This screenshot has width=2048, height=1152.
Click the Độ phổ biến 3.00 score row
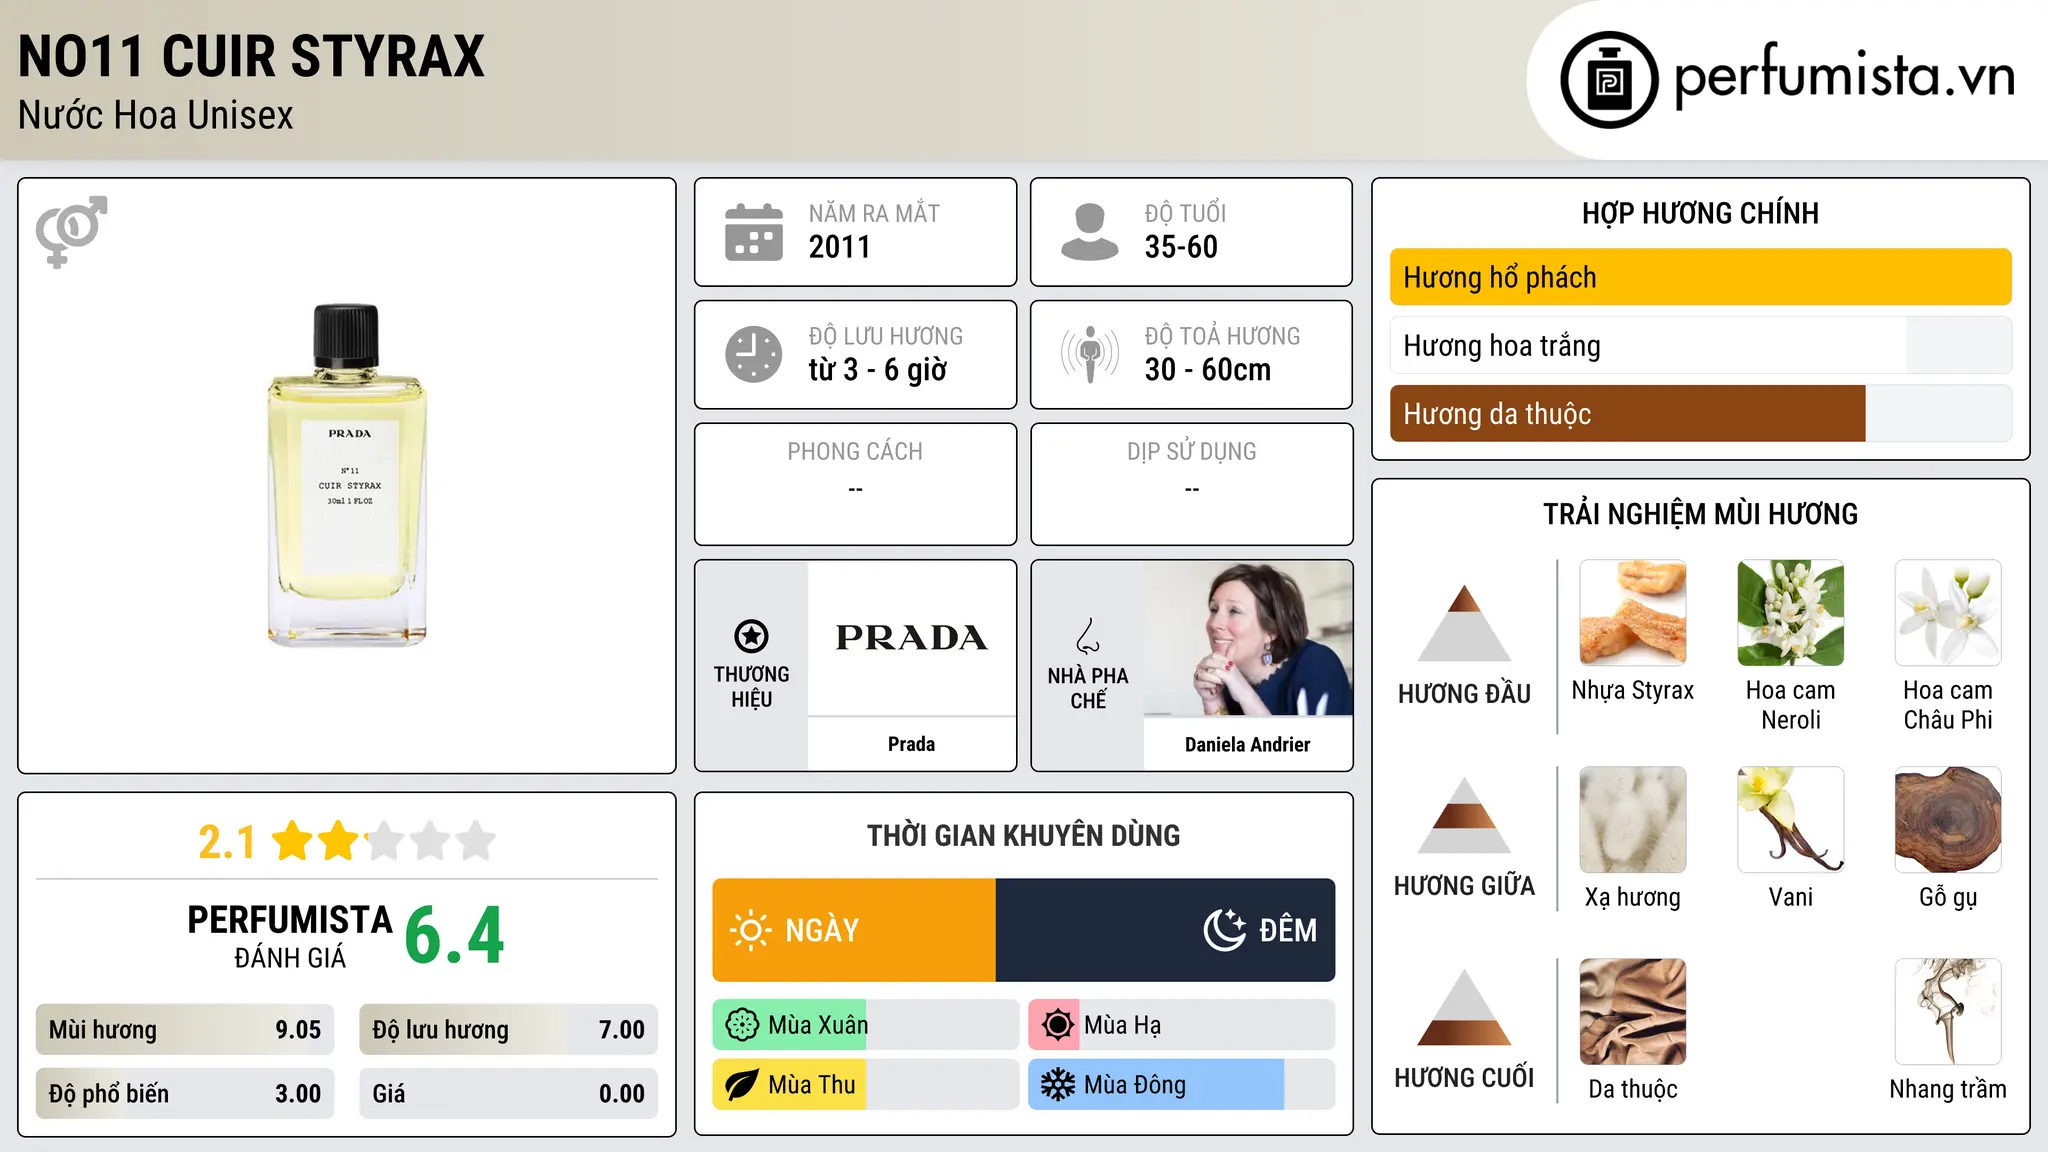(x=185, y=1093)
